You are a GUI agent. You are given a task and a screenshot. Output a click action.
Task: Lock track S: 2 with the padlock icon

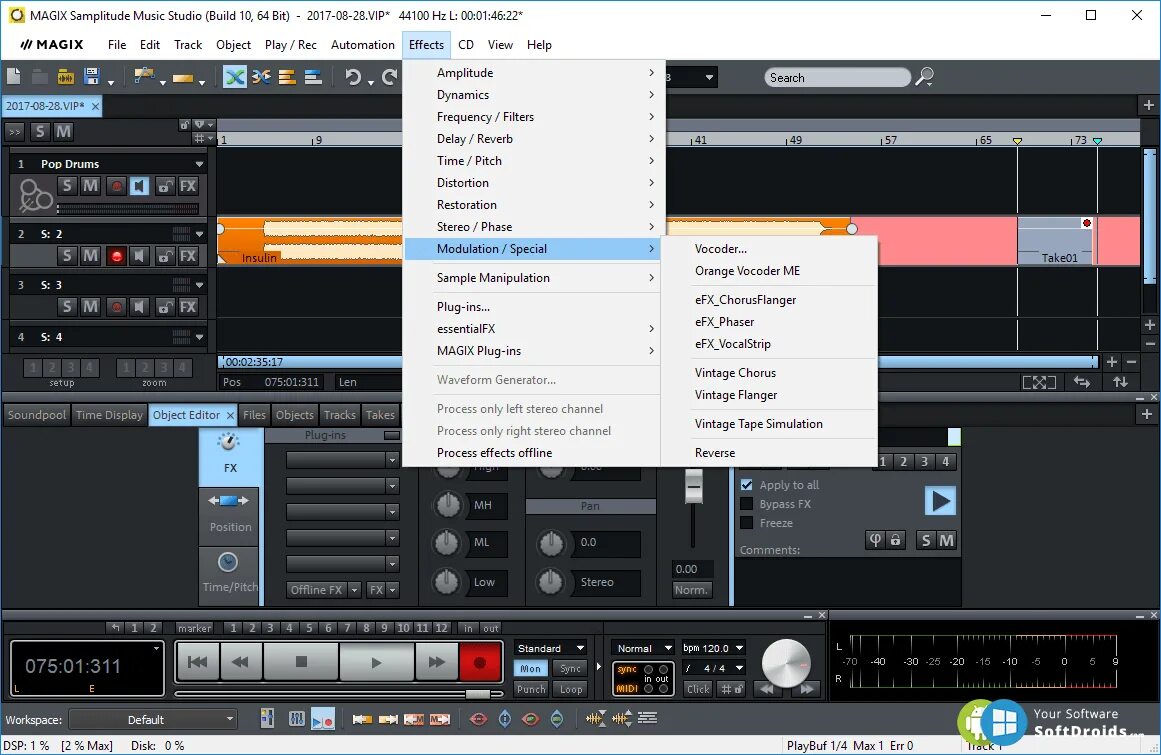pyautogui.click(x=164, y=256)
